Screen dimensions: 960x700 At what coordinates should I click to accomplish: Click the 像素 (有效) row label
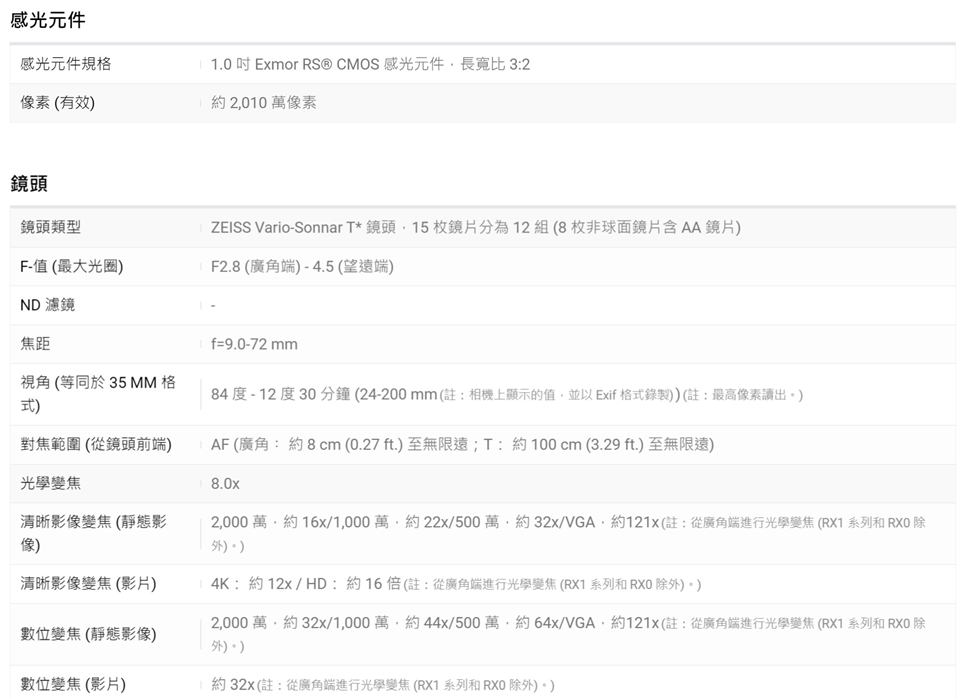58,102
